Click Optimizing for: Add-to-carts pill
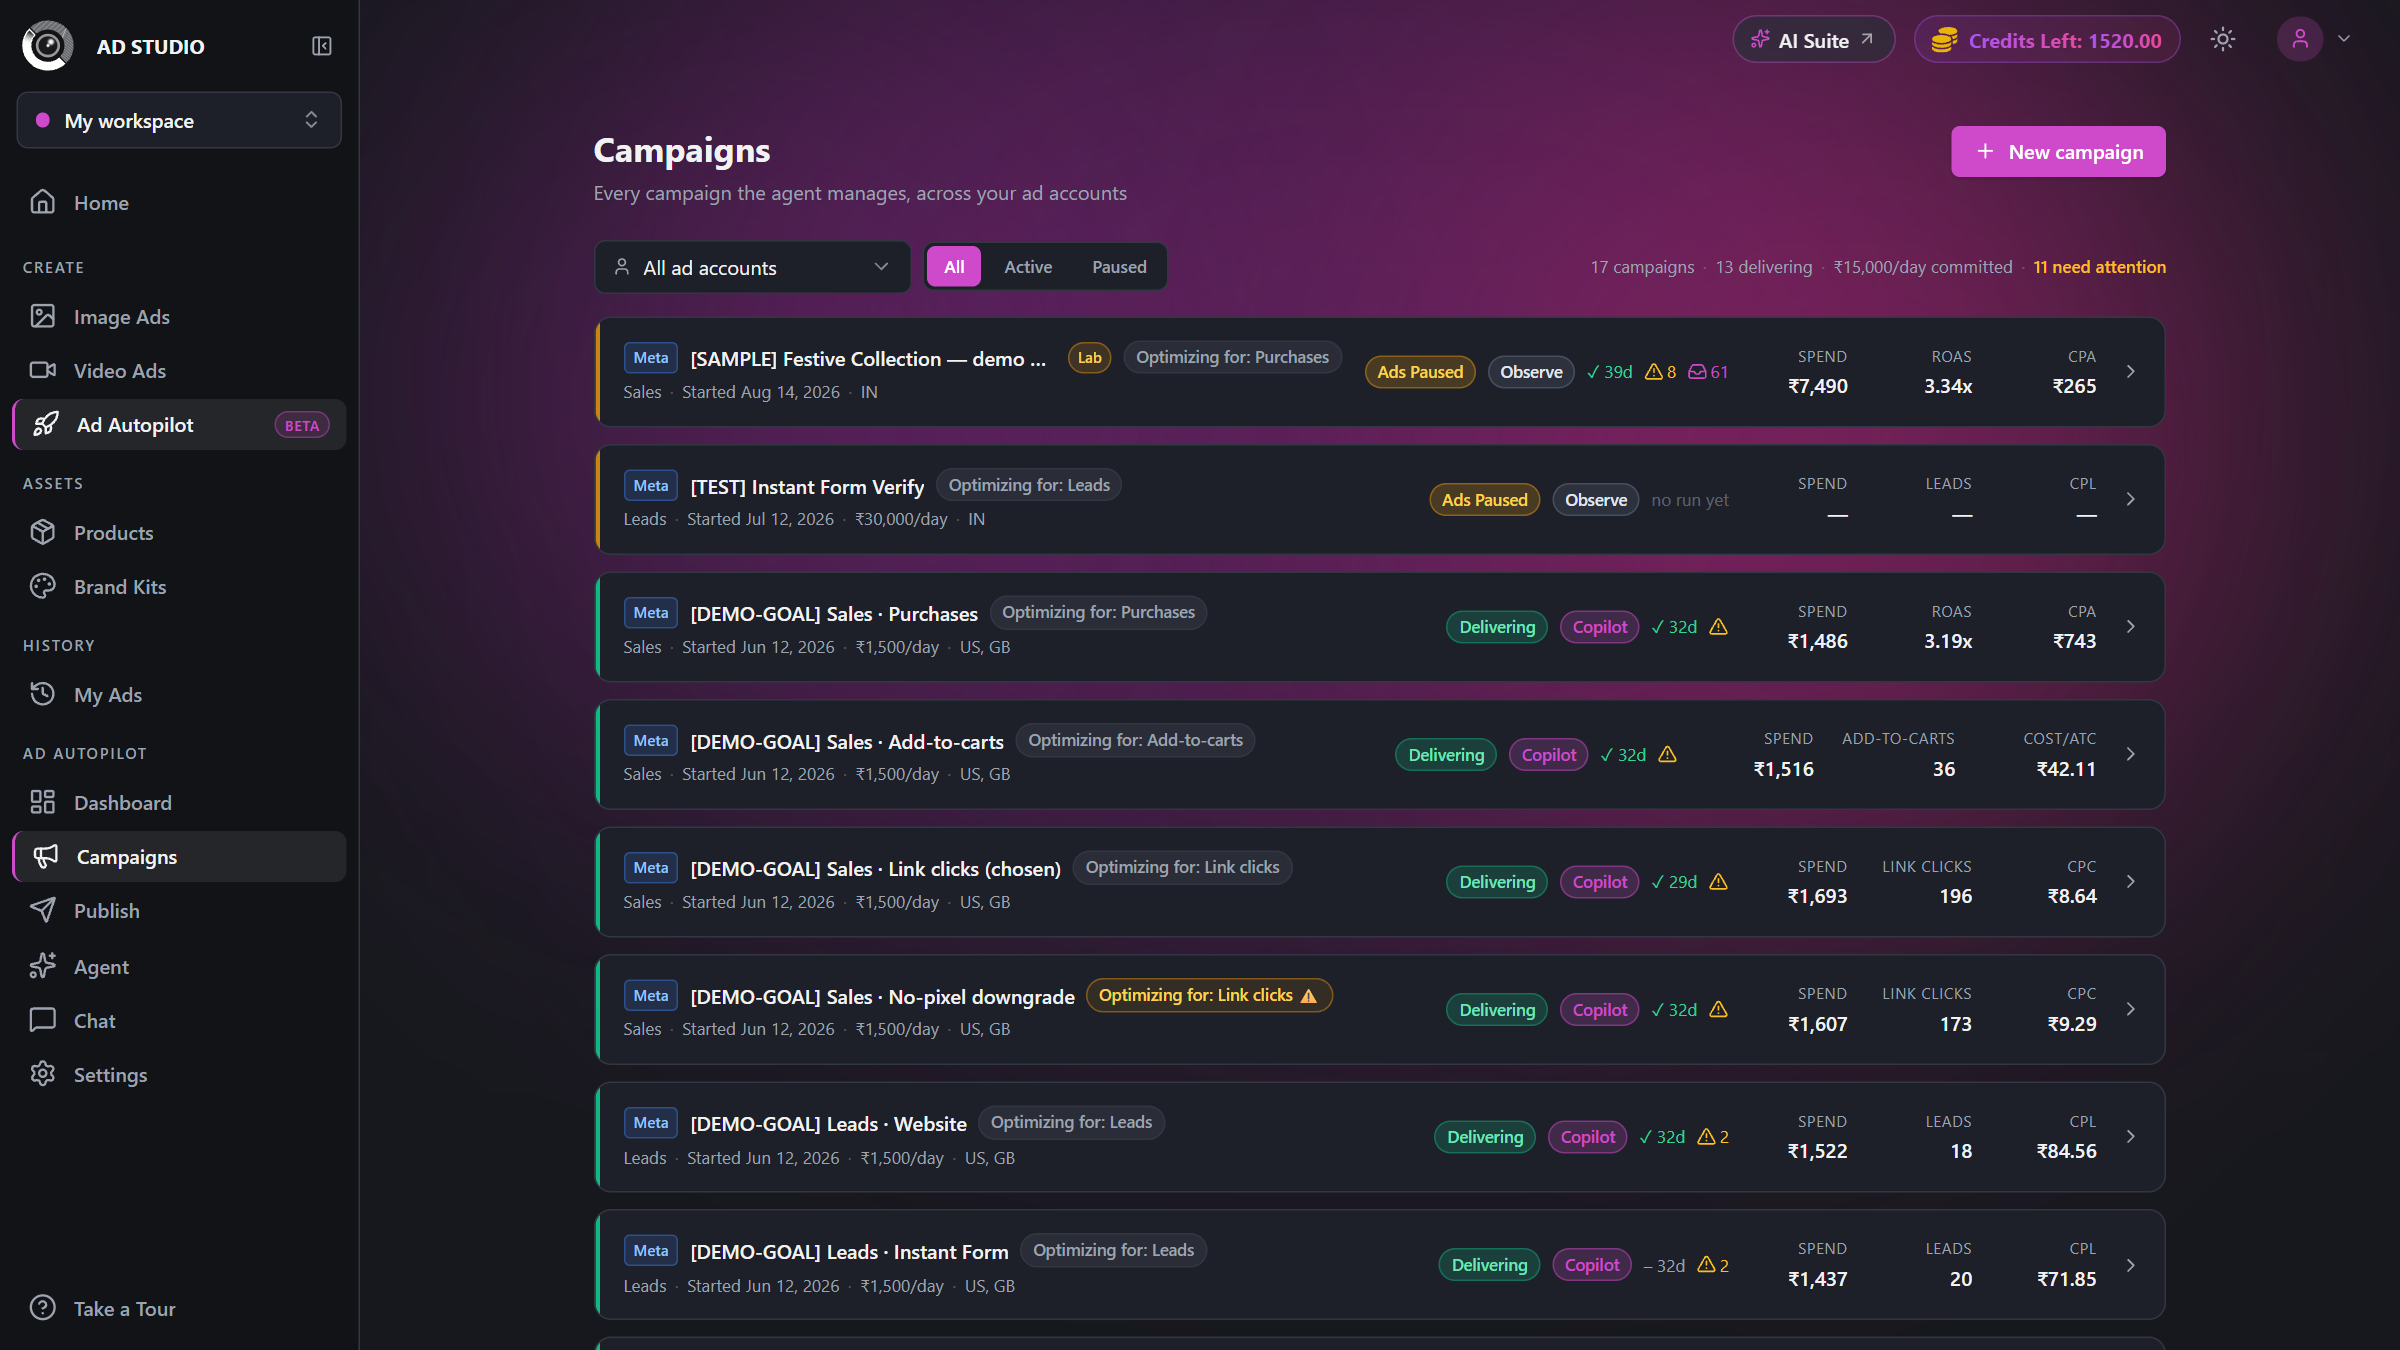2400x1350 pixels. 1135,740
